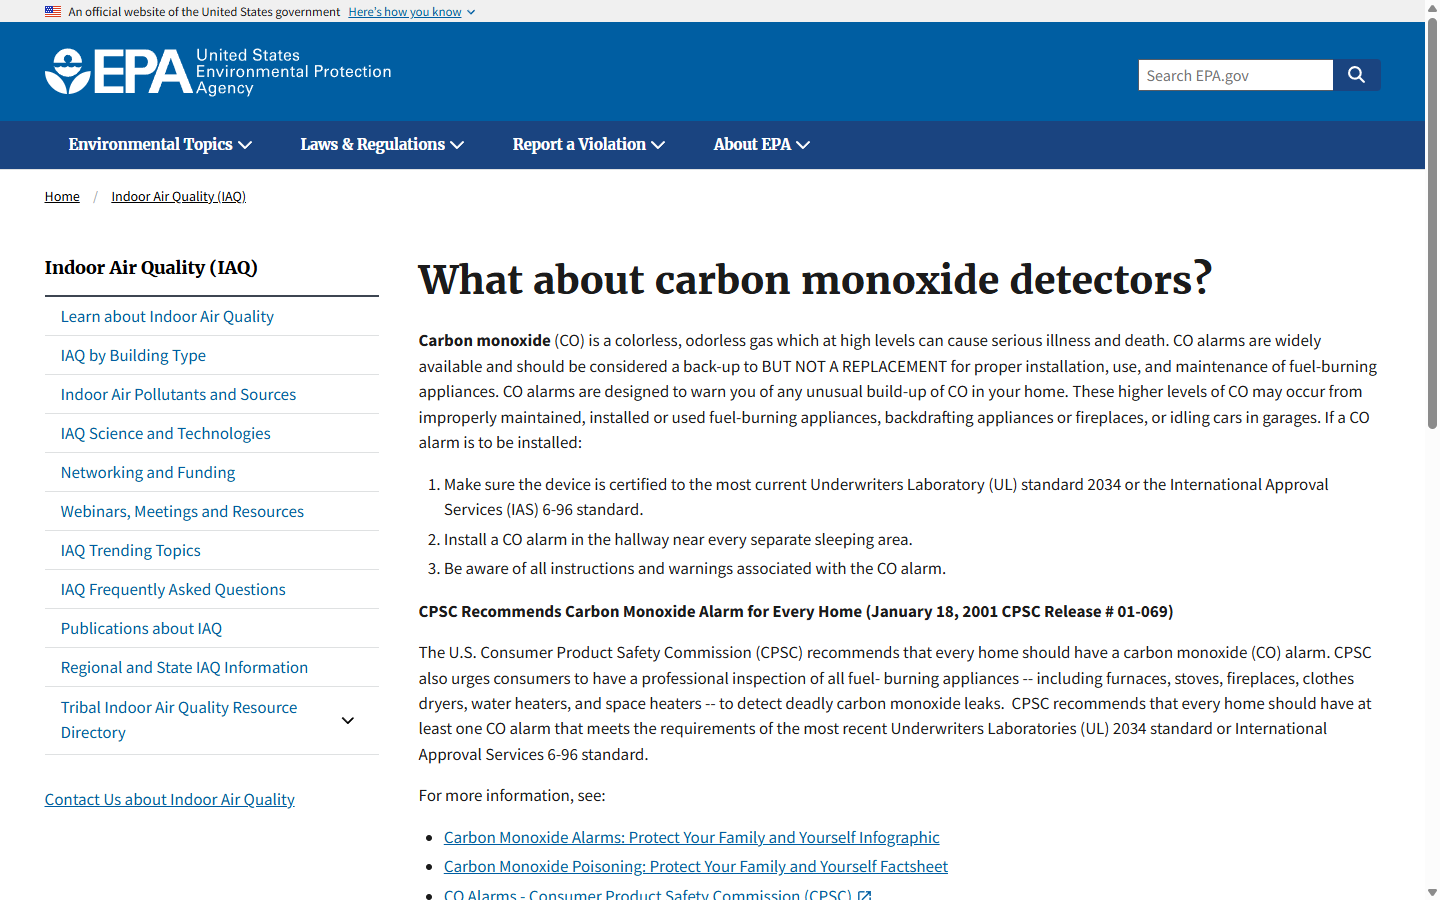Image resolution: width=1440 pixels, height=900 pixels.
Task: Go to the Home breadcrumb
Action: coord(62,197)
